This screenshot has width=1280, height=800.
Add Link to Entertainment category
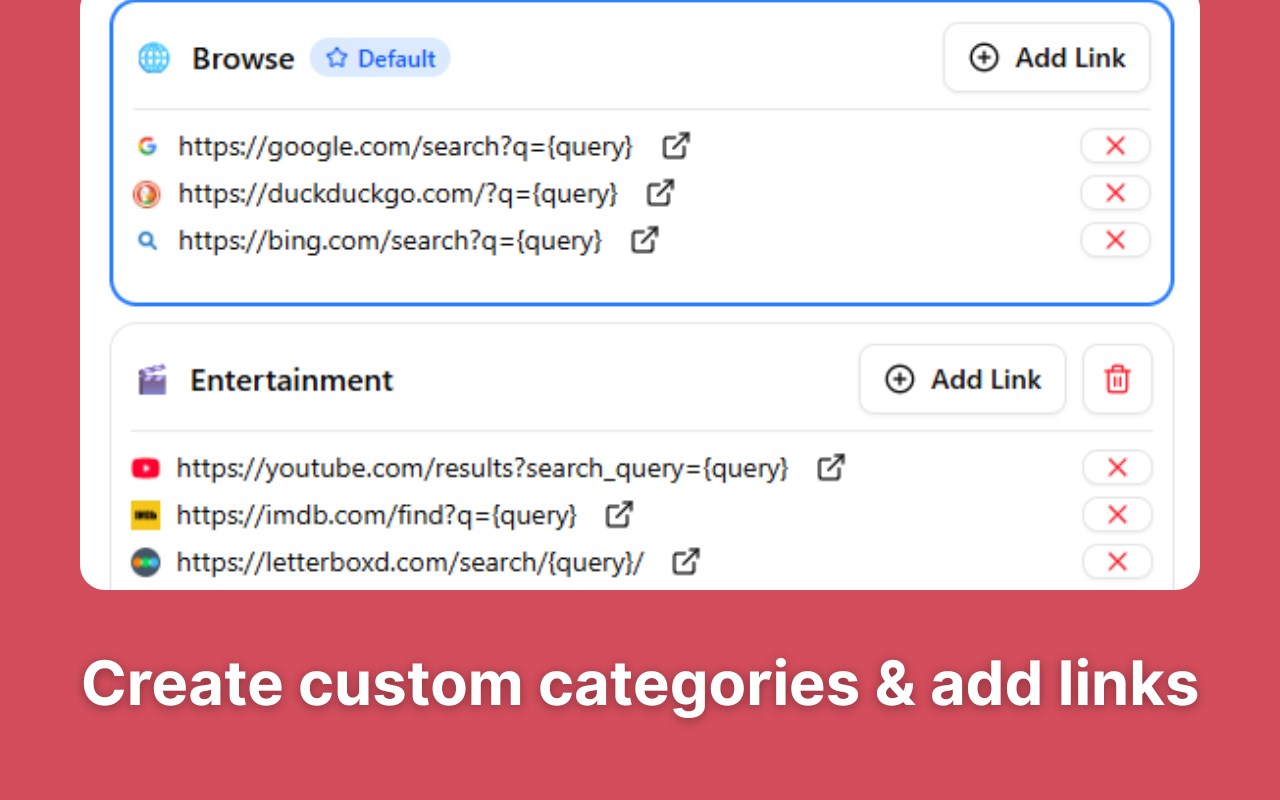coord(962,380)
